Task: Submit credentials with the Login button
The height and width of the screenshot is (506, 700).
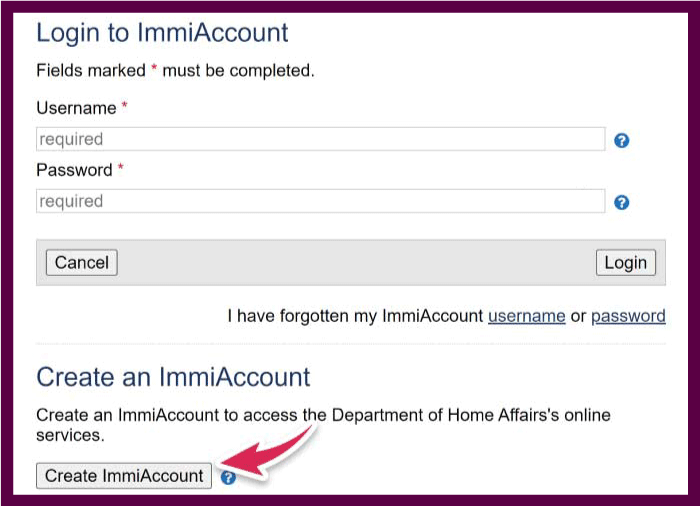Action: coord(625,263)
